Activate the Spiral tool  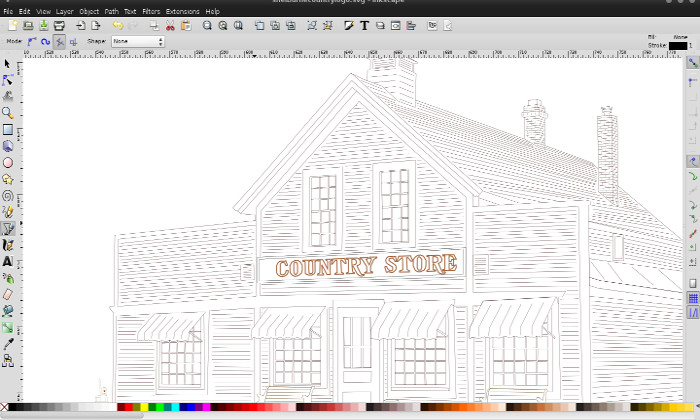tap(7, 195)
